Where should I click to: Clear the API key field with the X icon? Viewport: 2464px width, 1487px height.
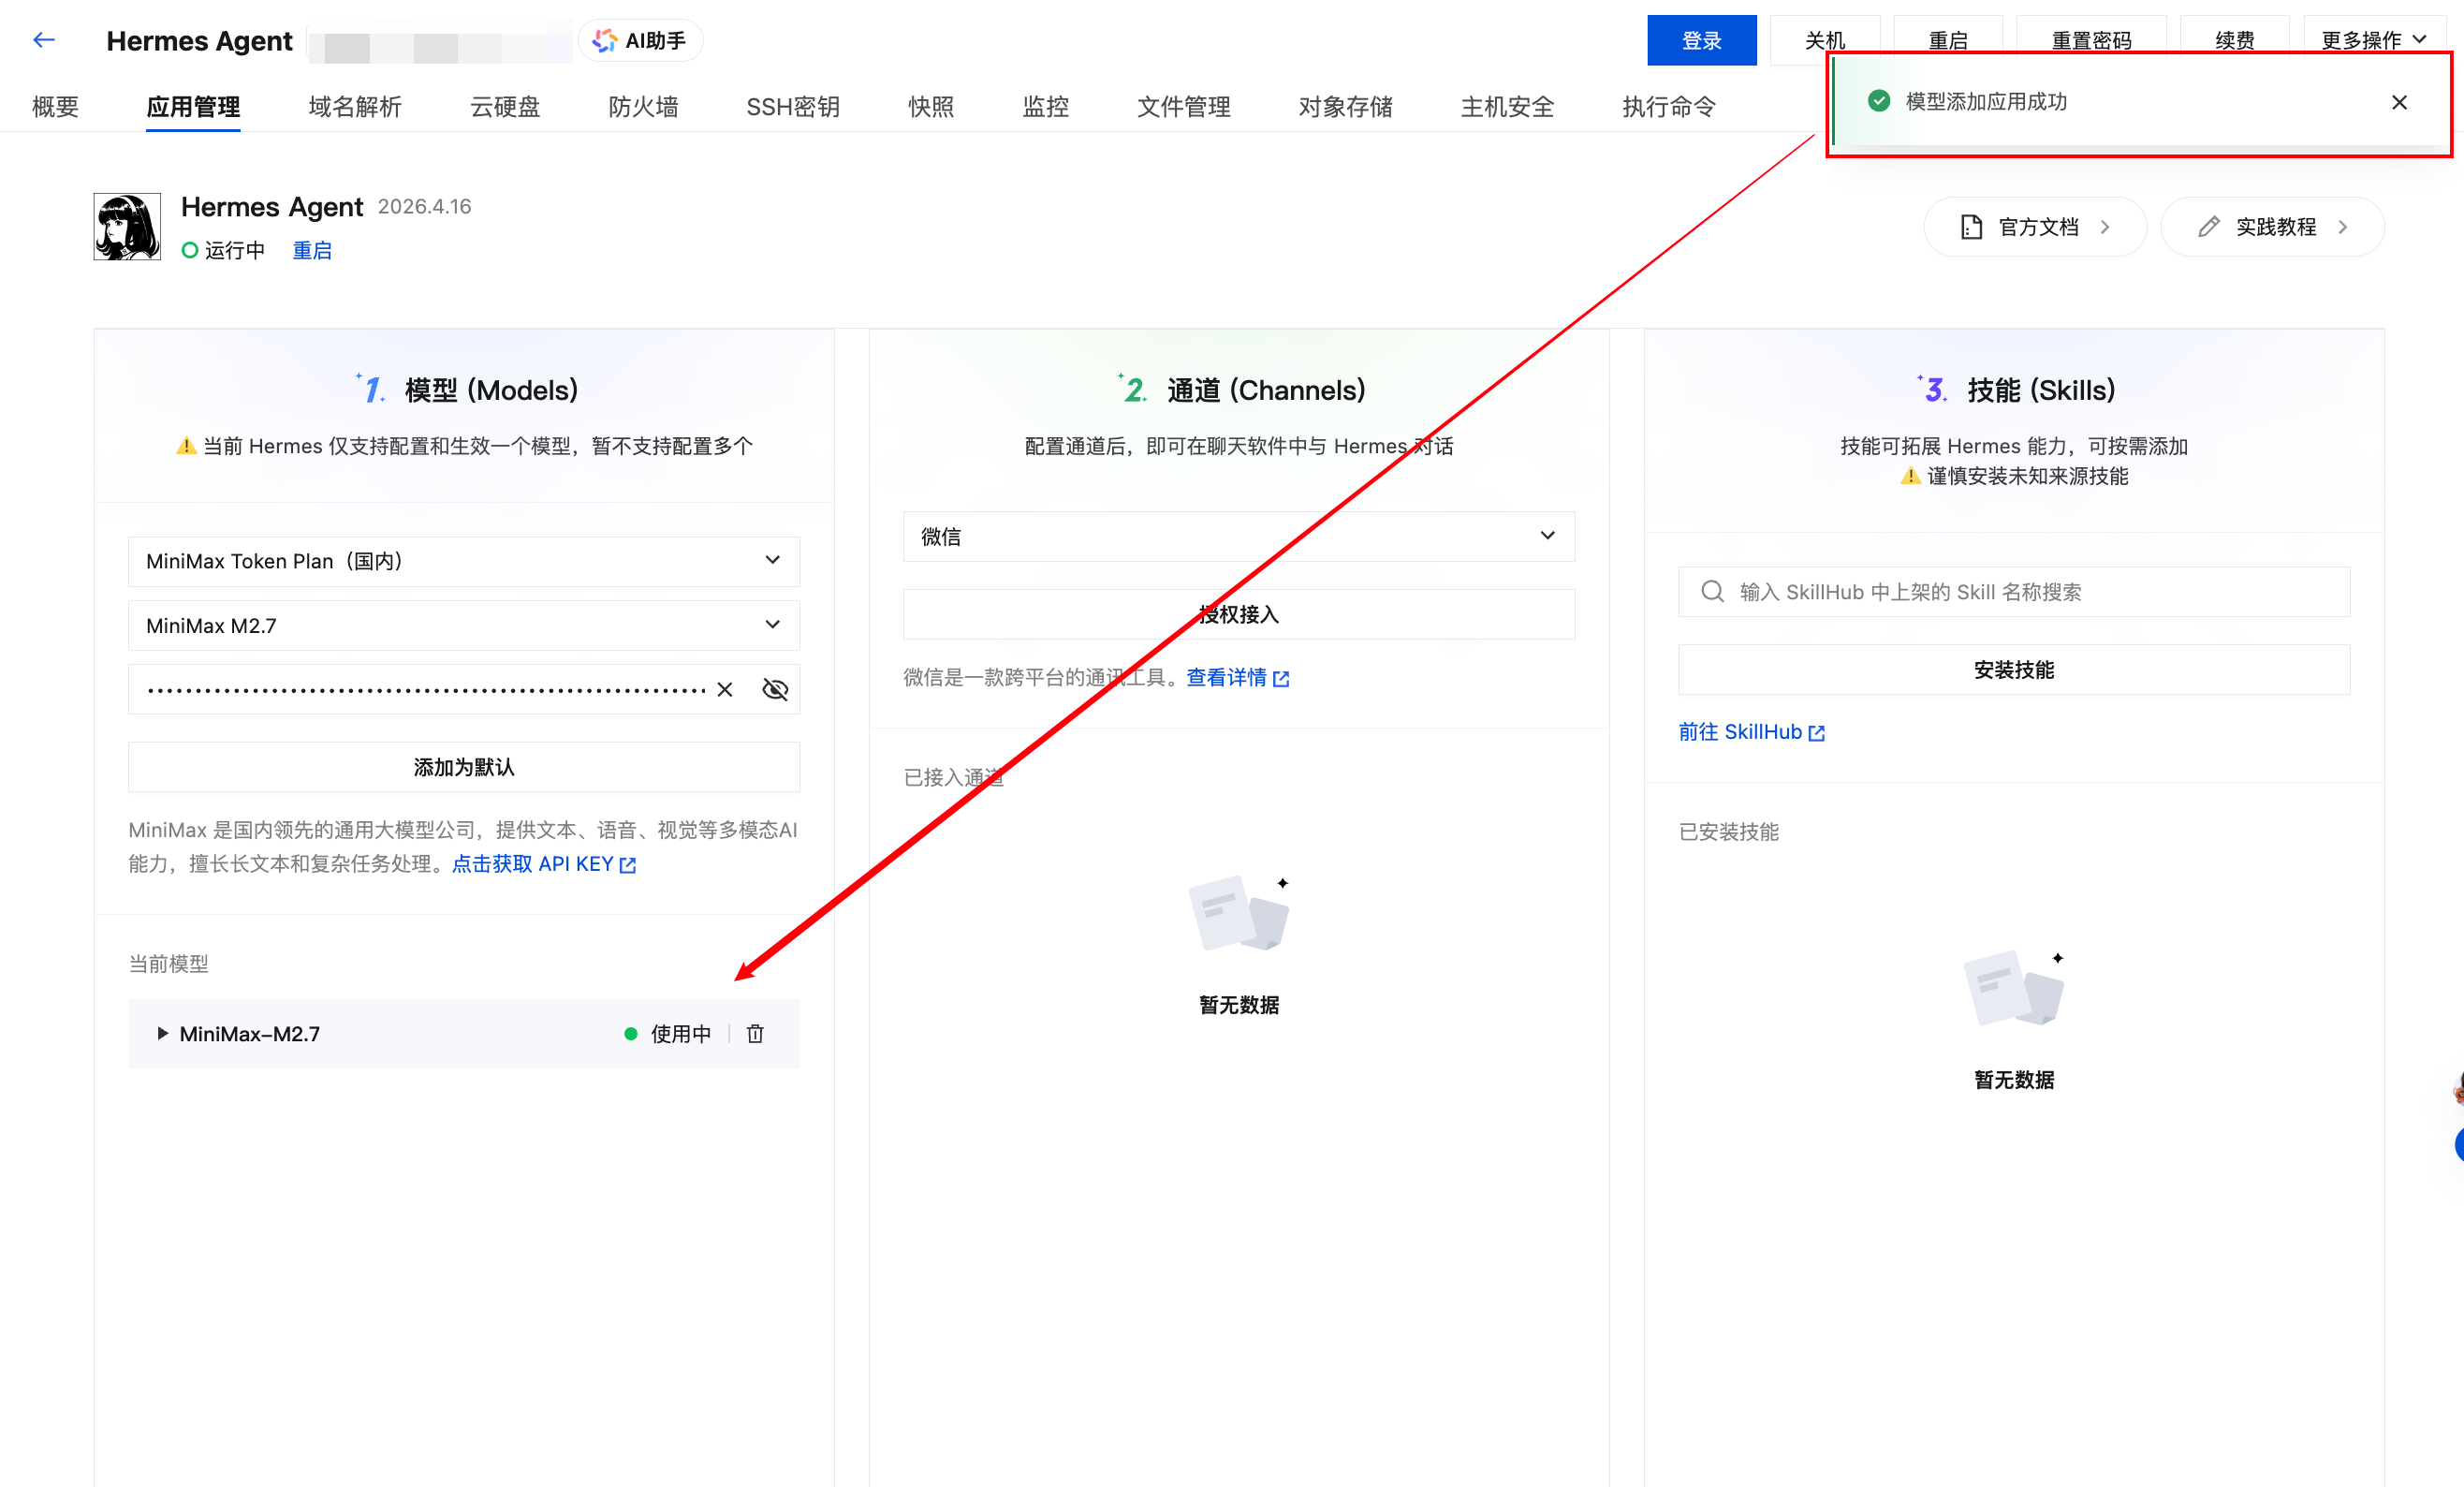(x=725, y=689)
